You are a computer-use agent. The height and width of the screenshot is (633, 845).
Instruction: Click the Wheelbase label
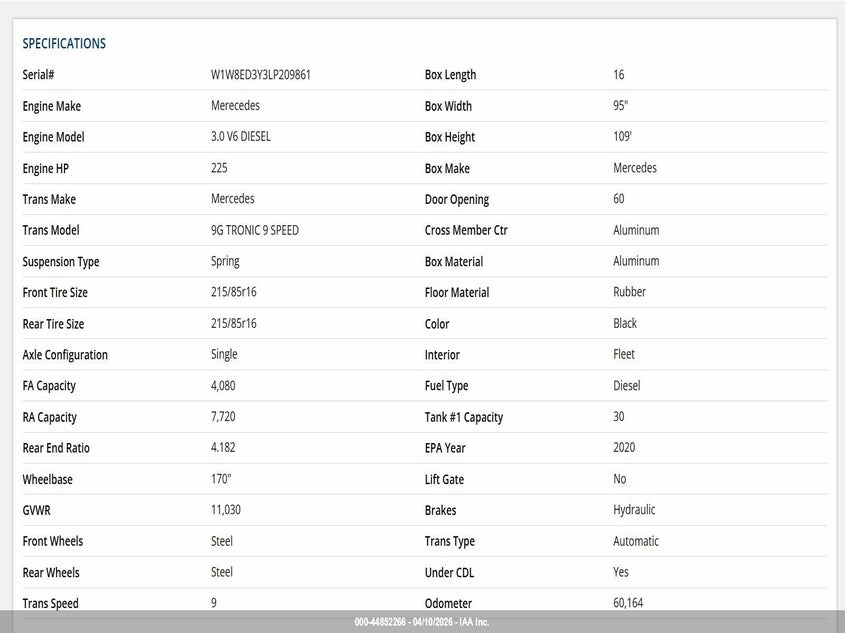coord(47,480)
